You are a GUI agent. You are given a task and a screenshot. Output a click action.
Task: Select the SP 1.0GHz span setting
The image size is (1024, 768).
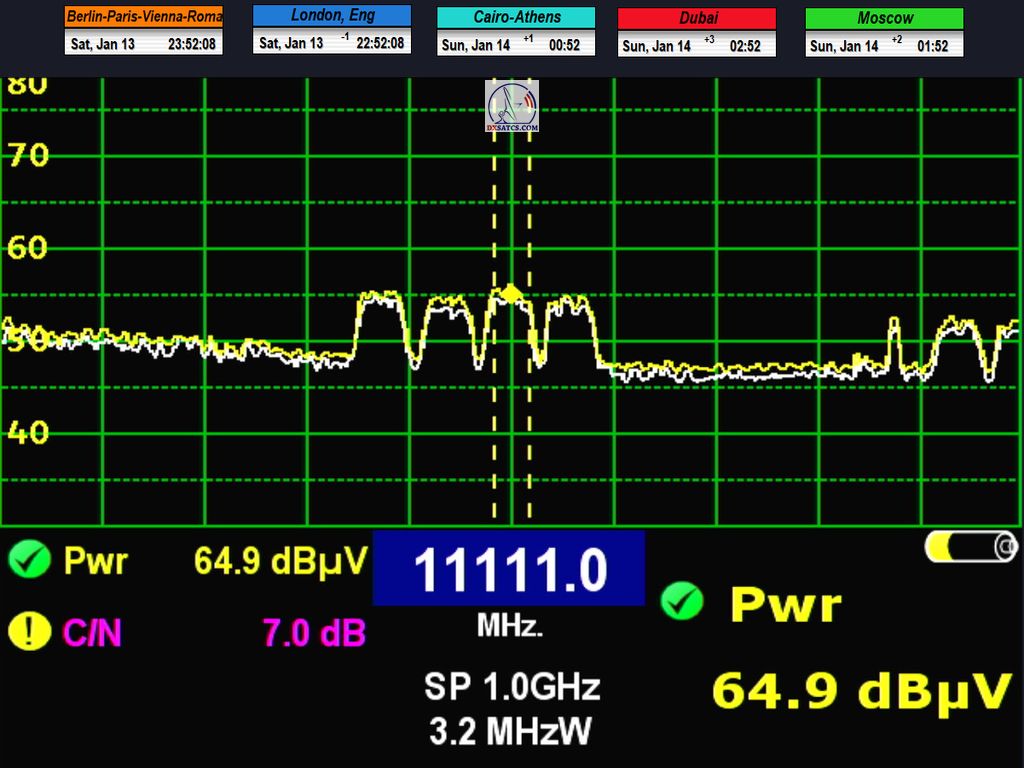coord(511,687)
